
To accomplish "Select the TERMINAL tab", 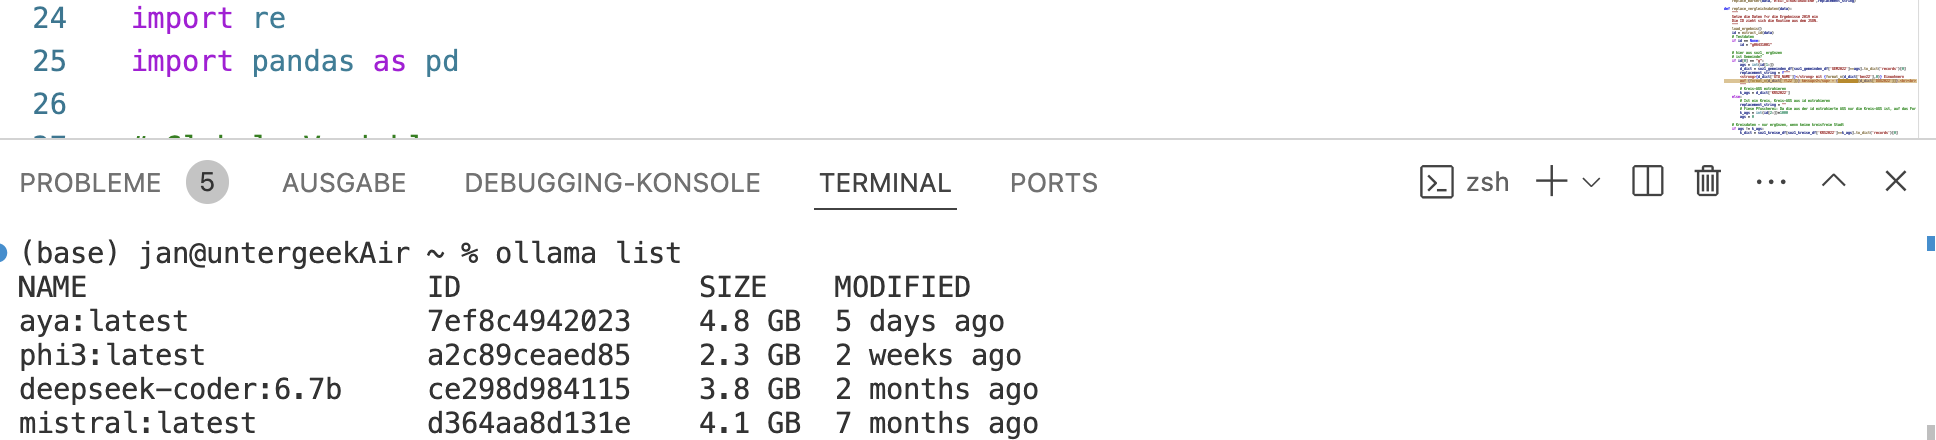I will tap(885, 183).
